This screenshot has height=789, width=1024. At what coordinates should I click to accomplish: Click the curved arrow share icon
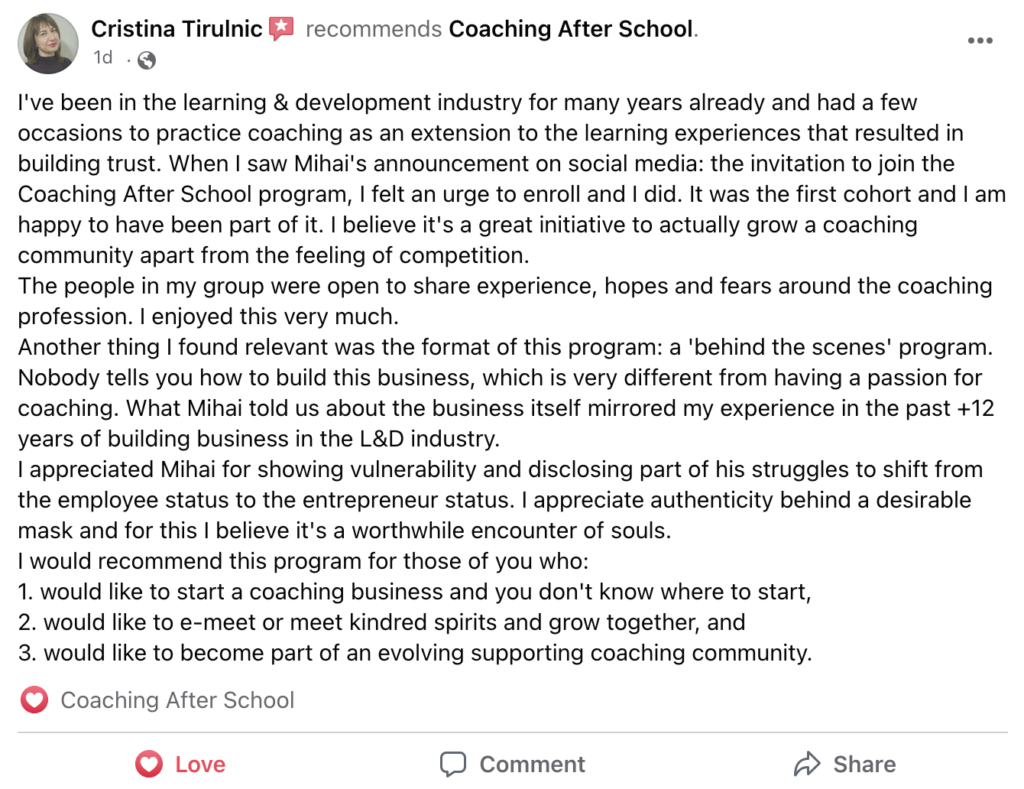pyautogui.click(x=807, y=764)
